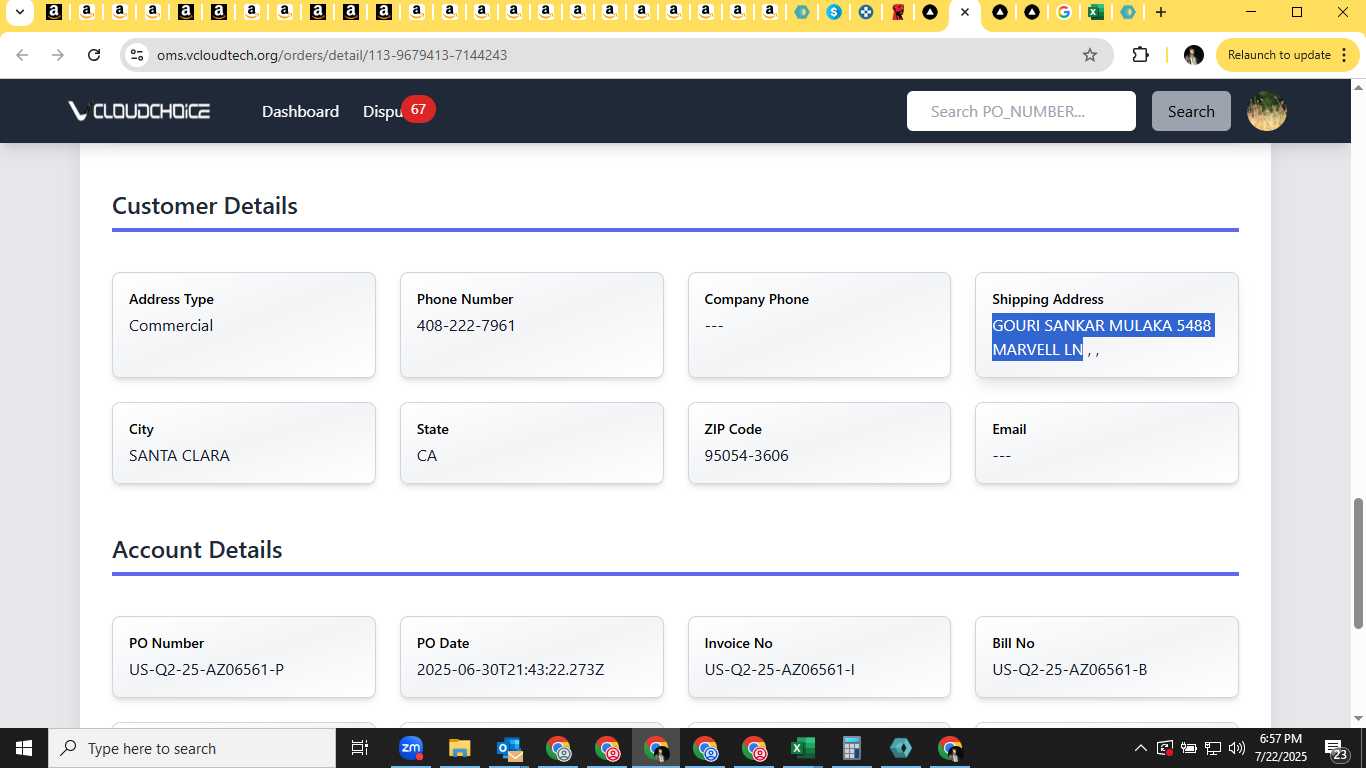Open the Windows Start menu
Viewport: 1366px width, 768px height.
point(24,748)
